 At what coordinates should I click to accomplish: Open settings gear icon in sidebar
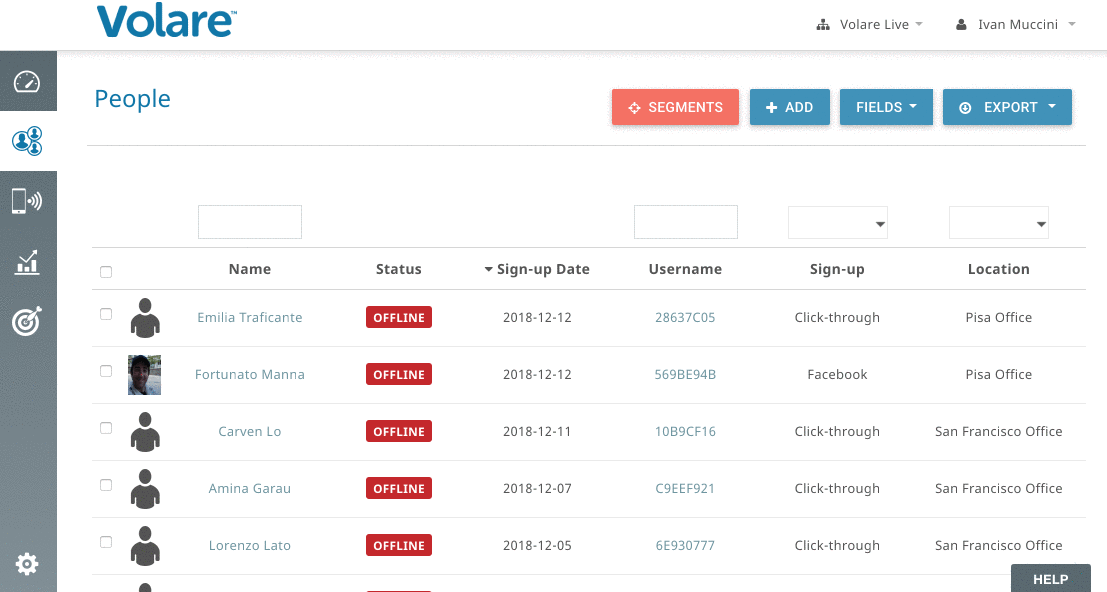tap(27, 564)
